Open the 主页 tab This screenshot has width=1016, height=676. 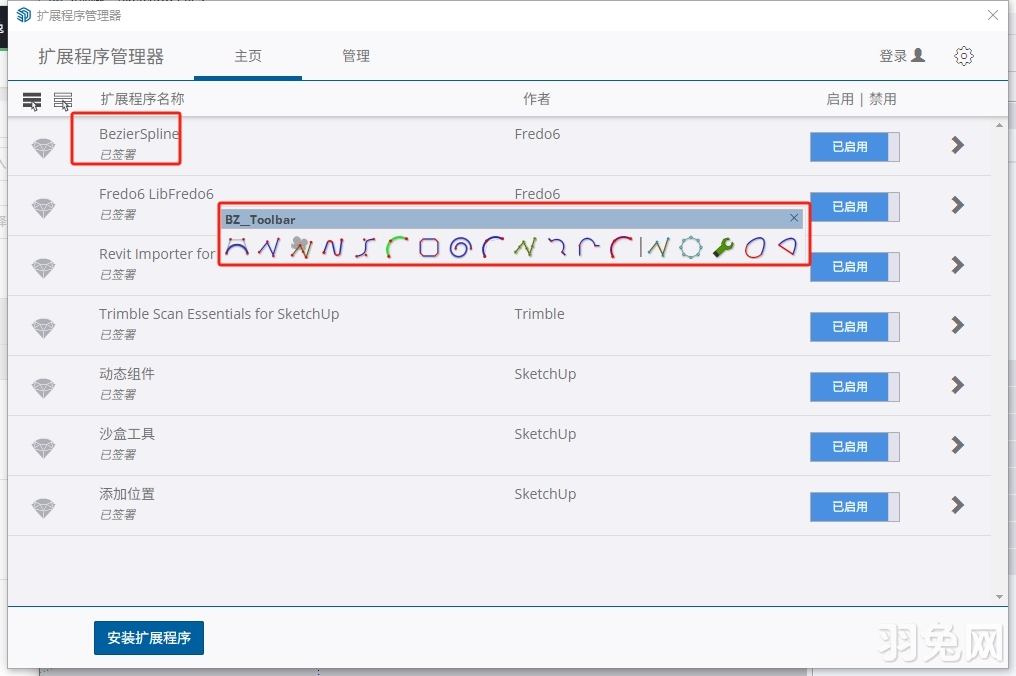[248, 56]
